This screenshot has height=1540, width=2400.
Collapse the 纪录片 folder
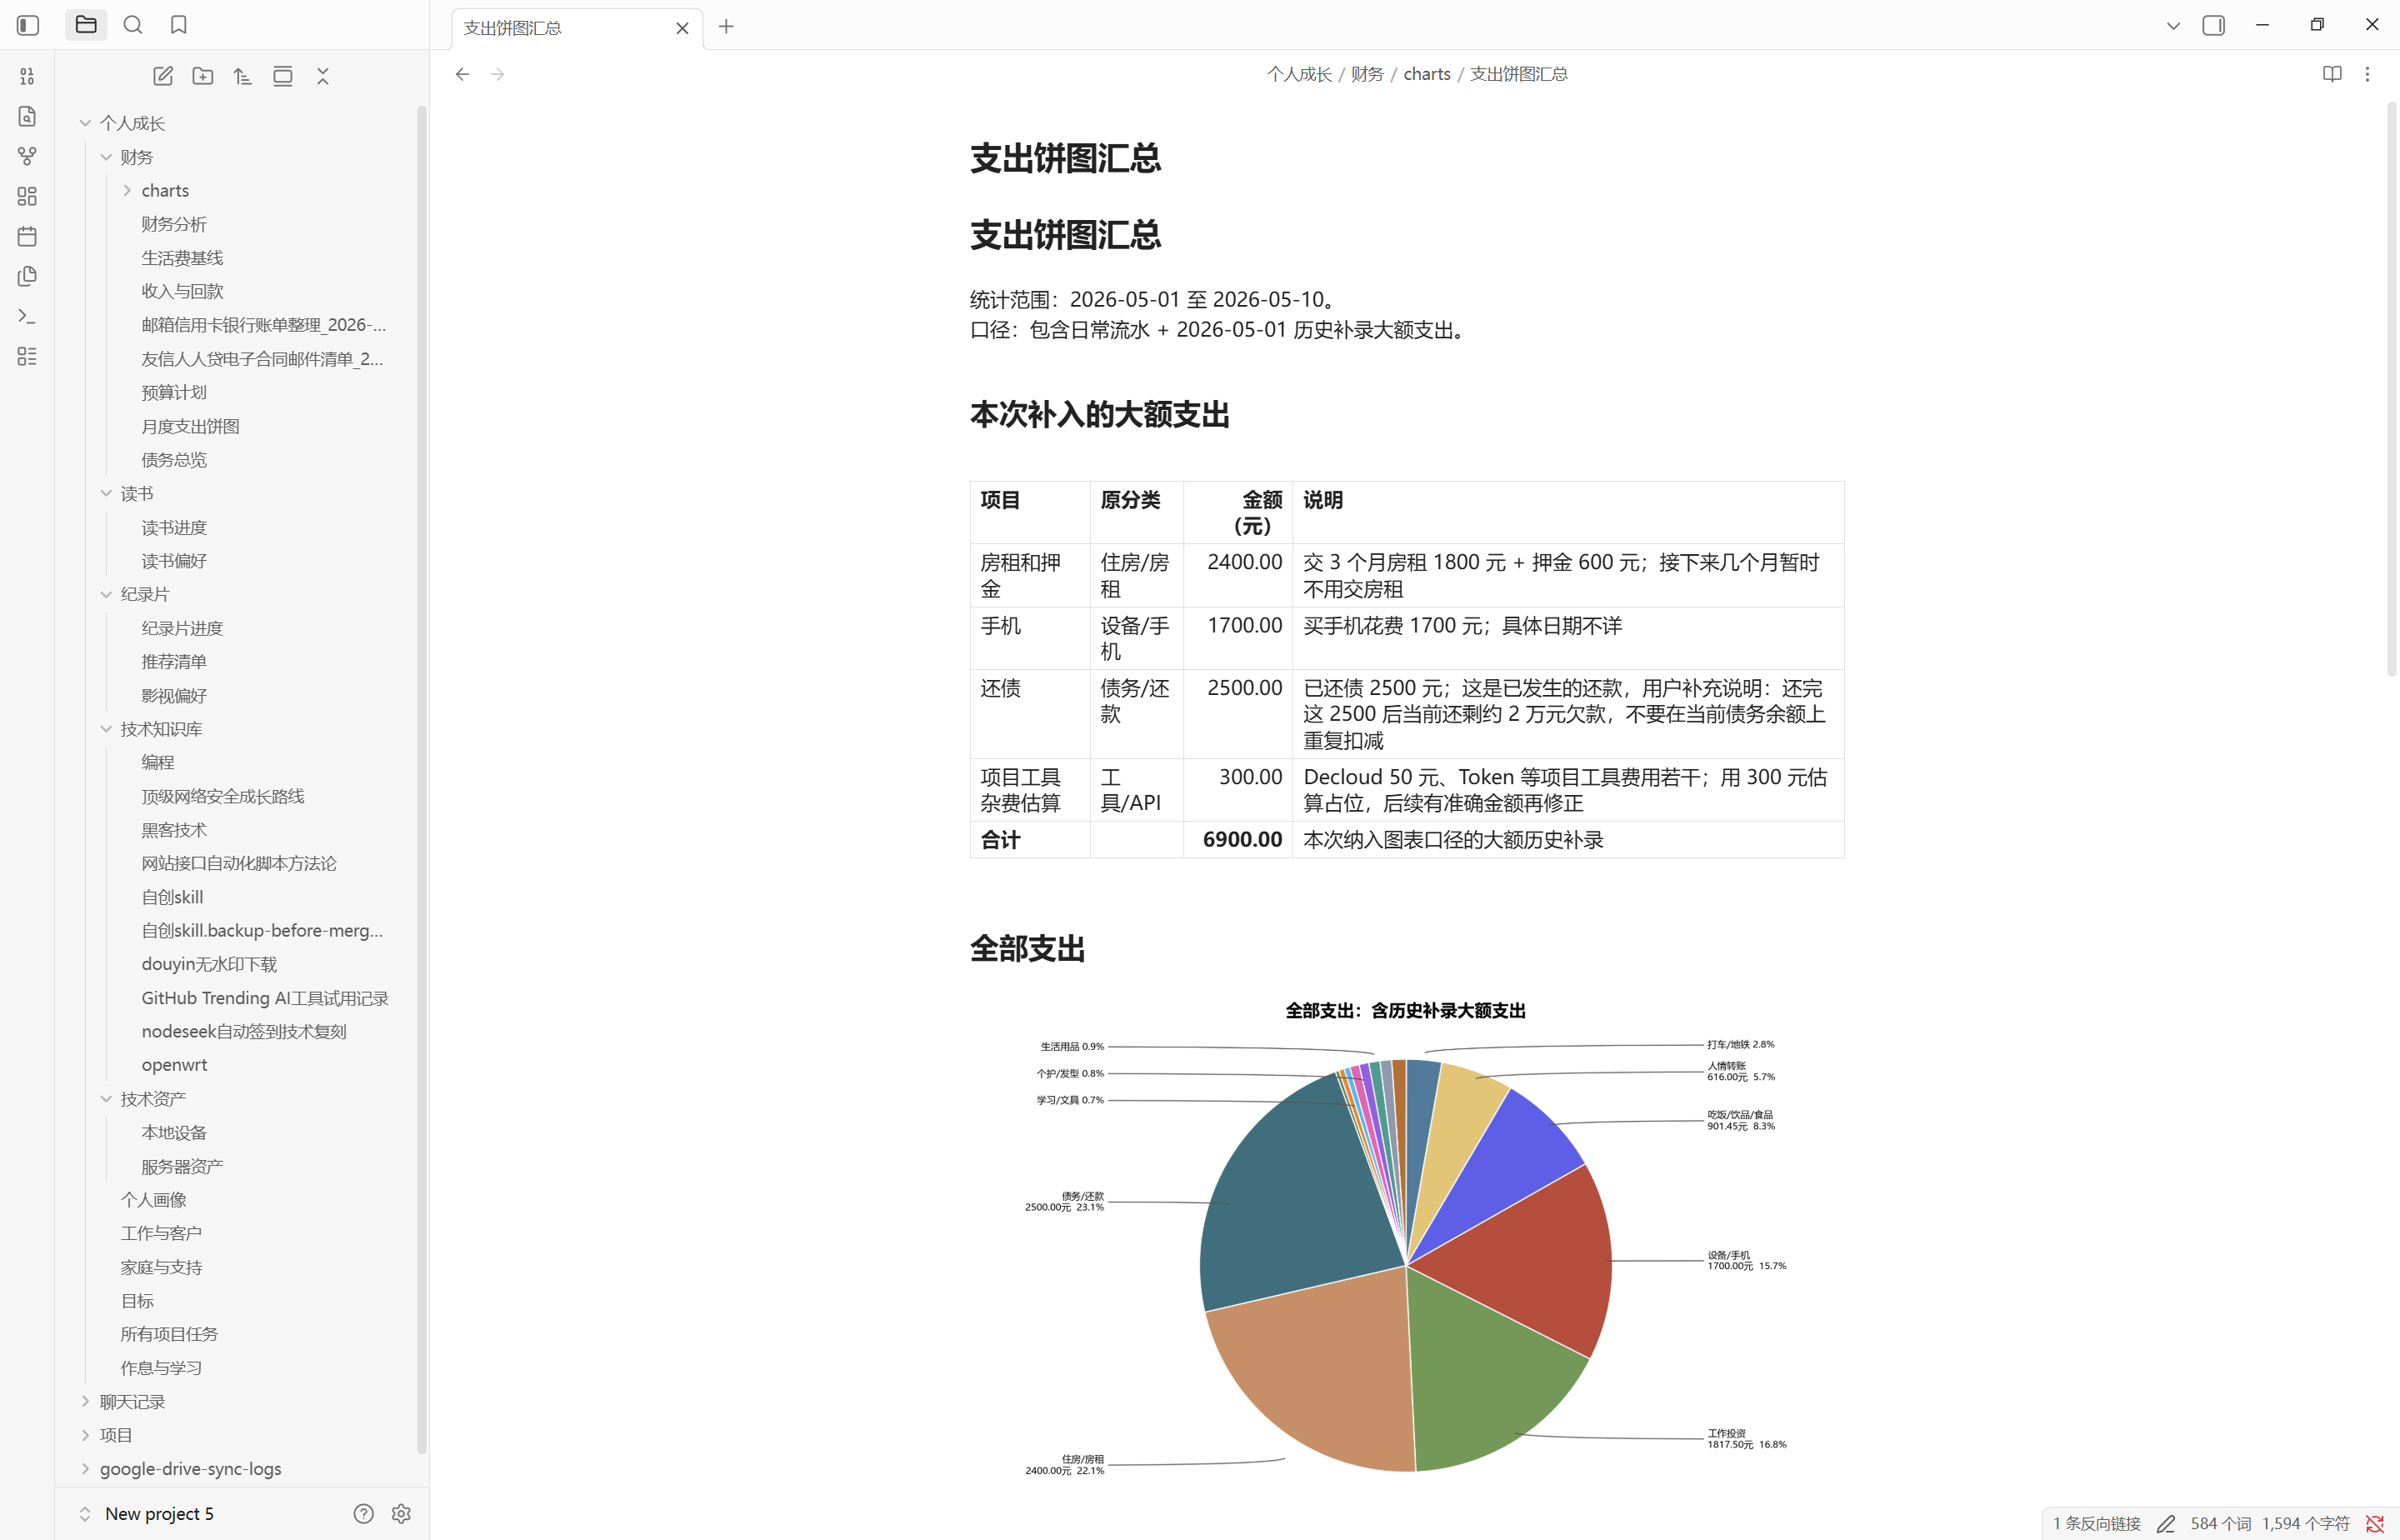[106, 594]
